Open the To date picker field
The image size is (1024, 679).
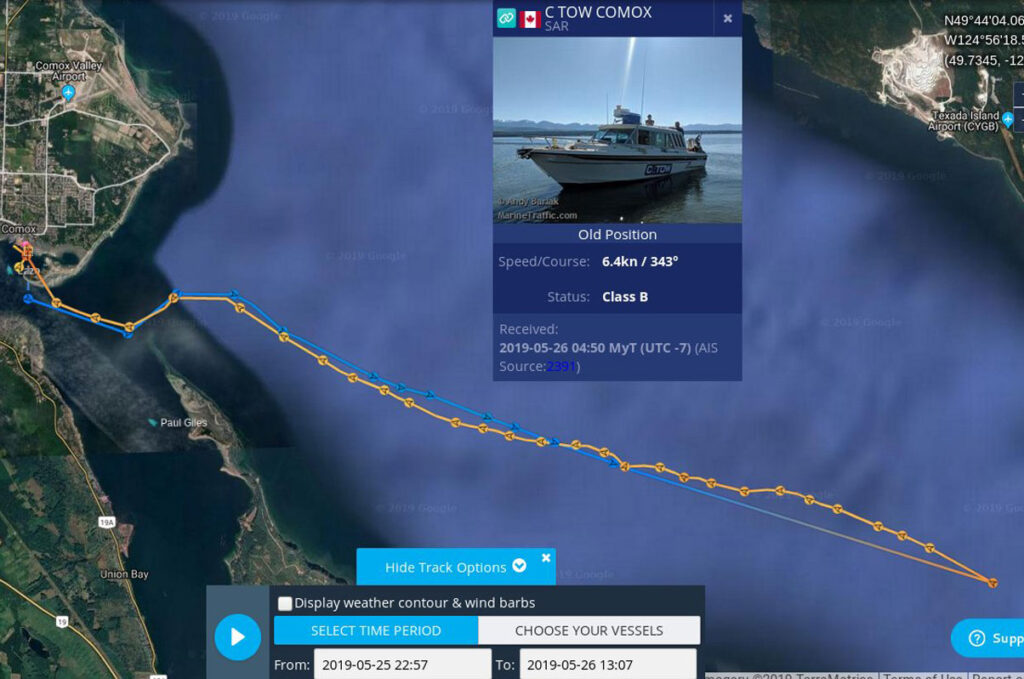pyautogui.click(x=608, y=665)
